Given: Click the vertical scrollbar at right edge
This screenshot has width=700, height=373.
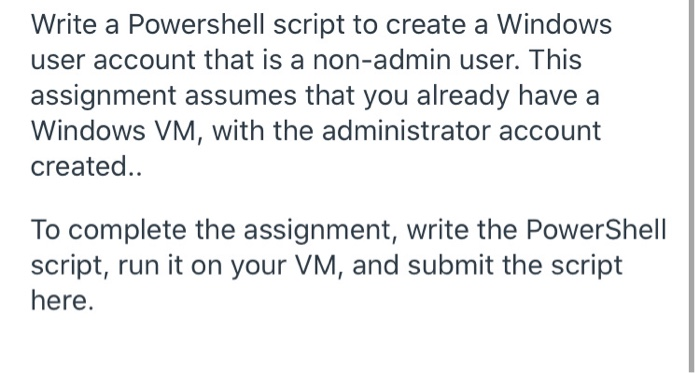Looking at the screenshot, I should pyautogui.click(x=692, y=186).
